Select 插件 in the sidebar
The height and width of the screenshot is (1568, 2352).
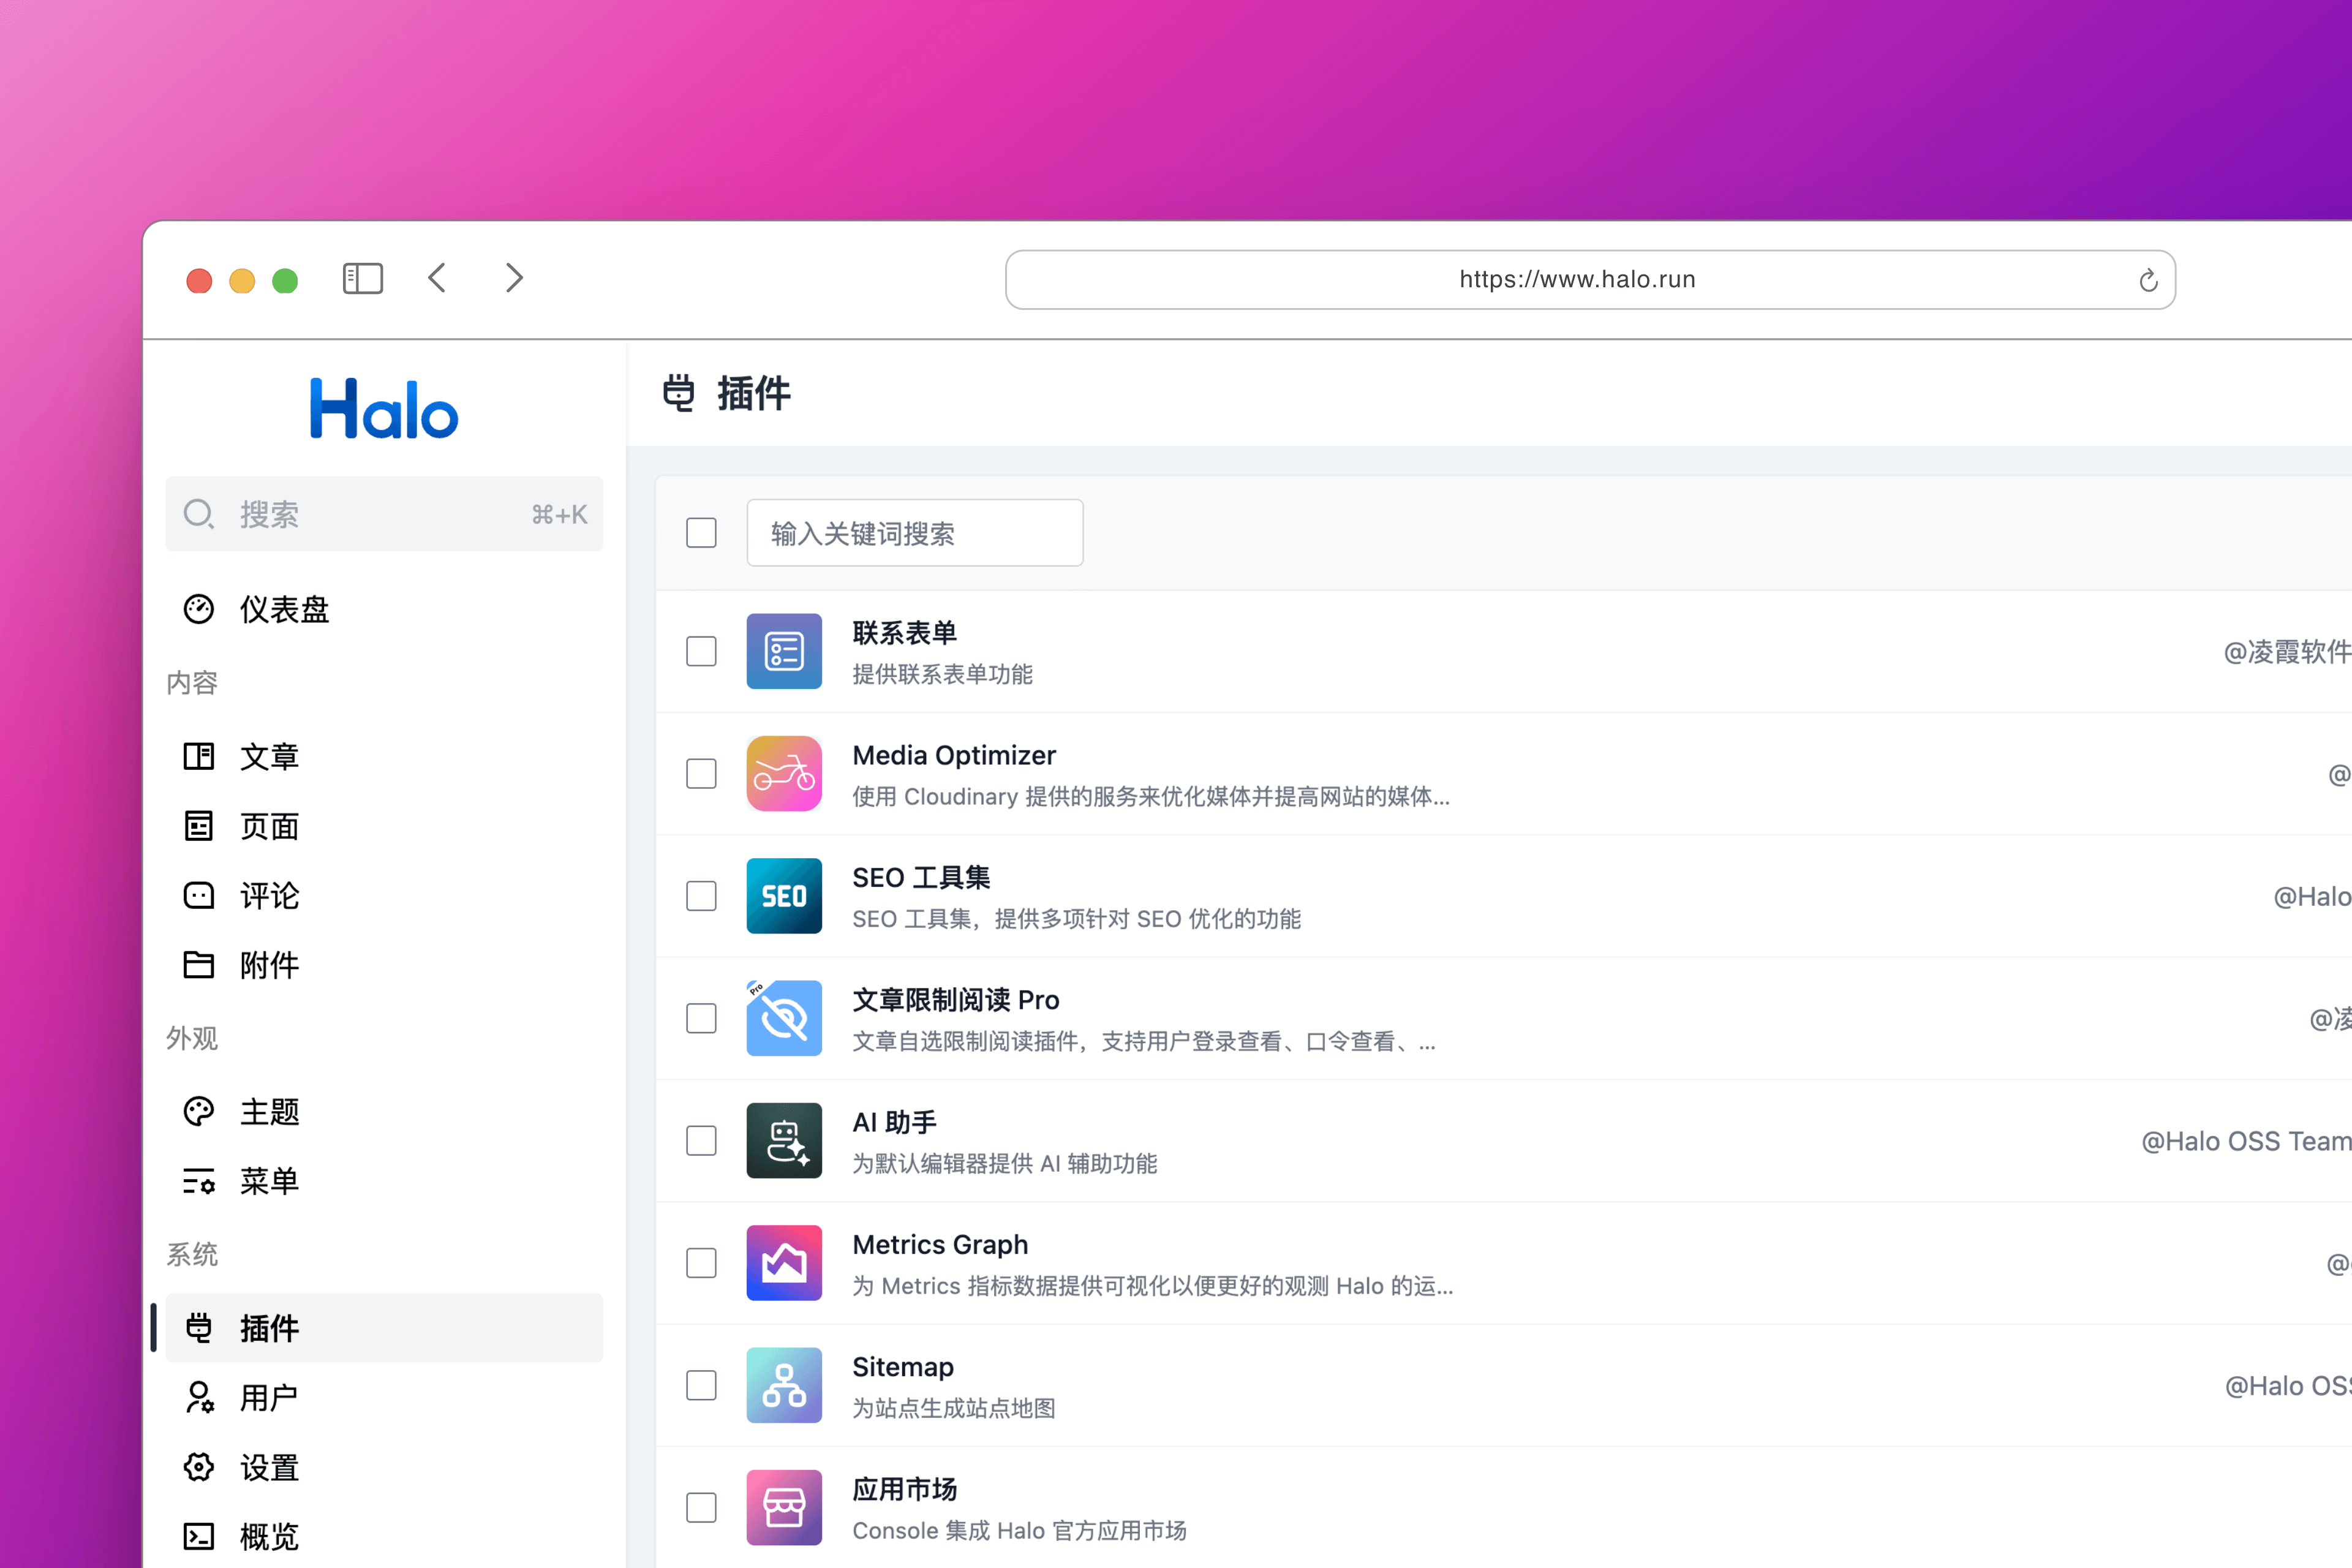(x=384, y=1328)
